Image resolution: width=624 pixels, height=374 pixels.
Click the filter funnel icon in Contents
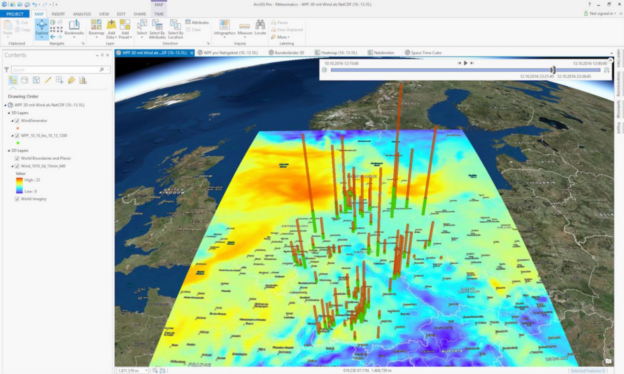(x=6, y=69)
